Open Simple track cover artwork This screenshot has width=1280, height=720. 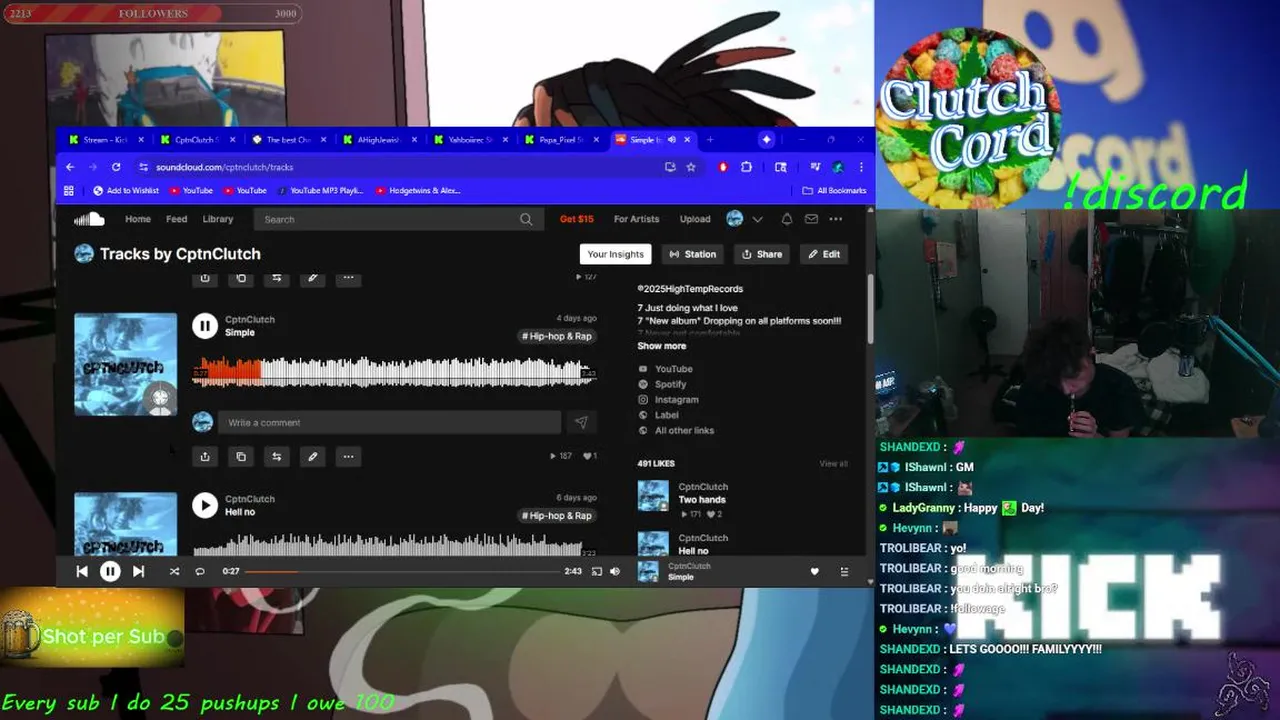(x=125, y=364)
